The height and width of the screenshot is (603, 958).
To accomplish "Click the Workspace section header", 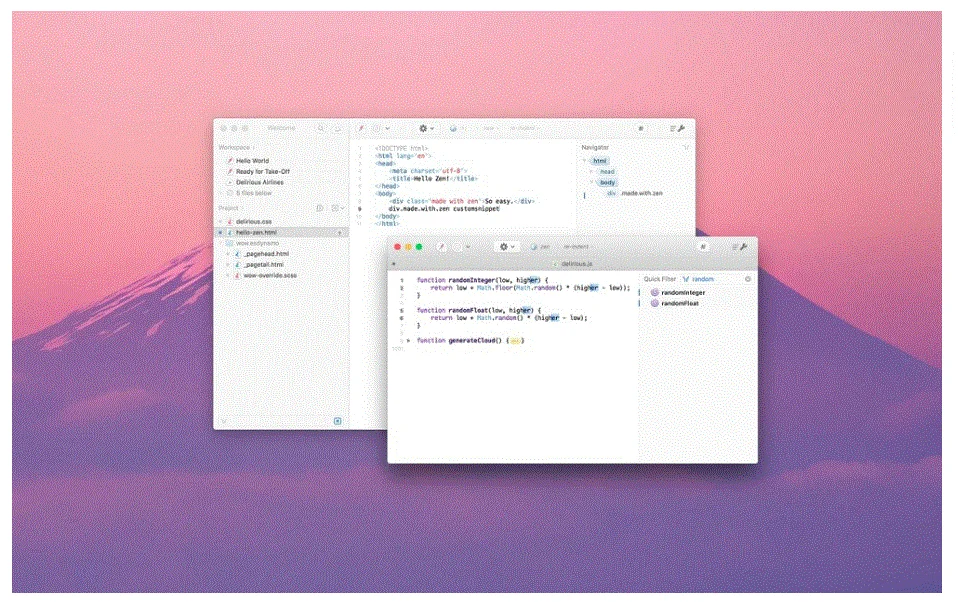I will click(x=234, y=148).
